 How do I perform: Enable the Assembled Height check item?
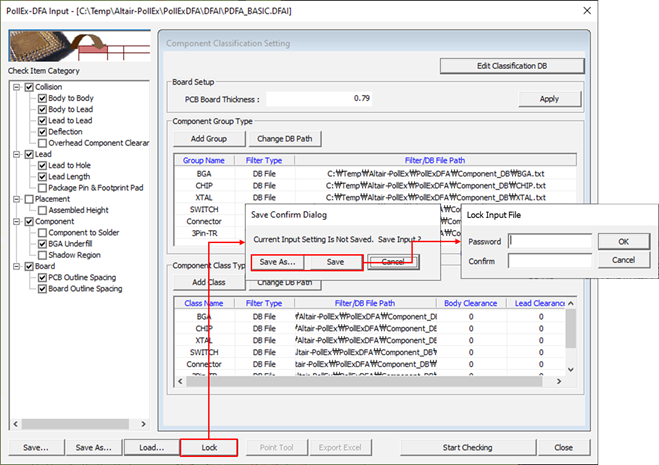point(42,211)
